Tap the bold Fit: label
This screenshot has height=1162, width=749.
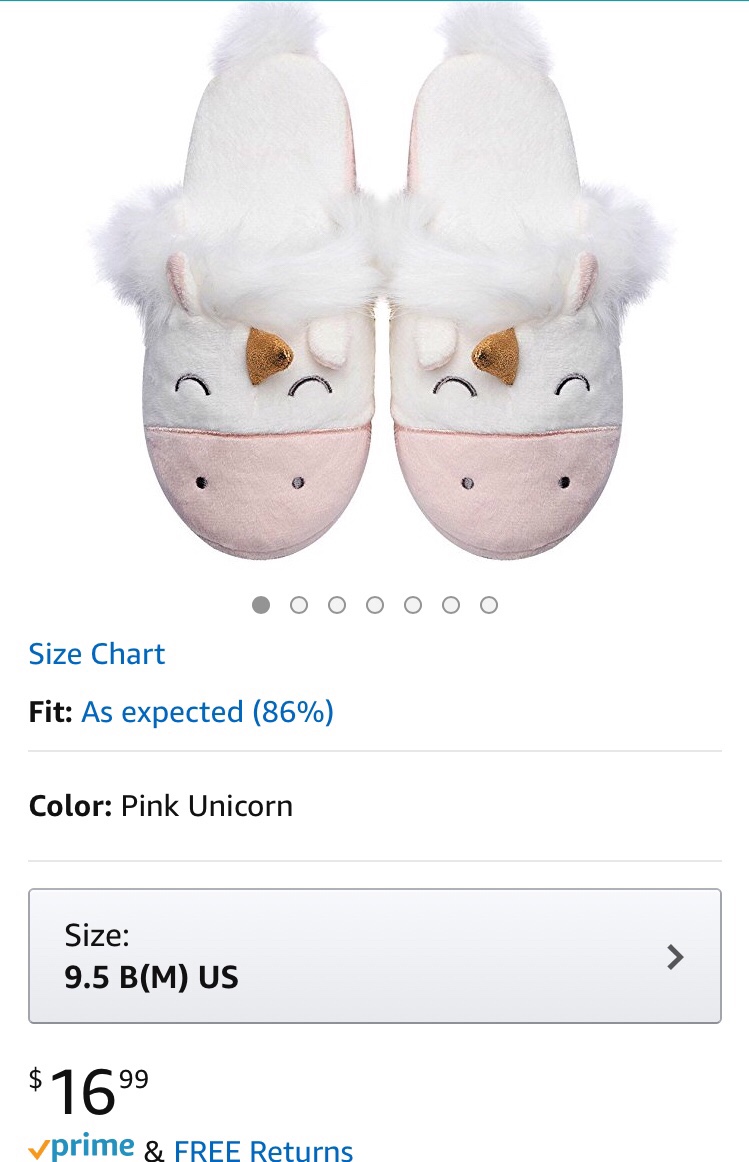click(50, 712)
